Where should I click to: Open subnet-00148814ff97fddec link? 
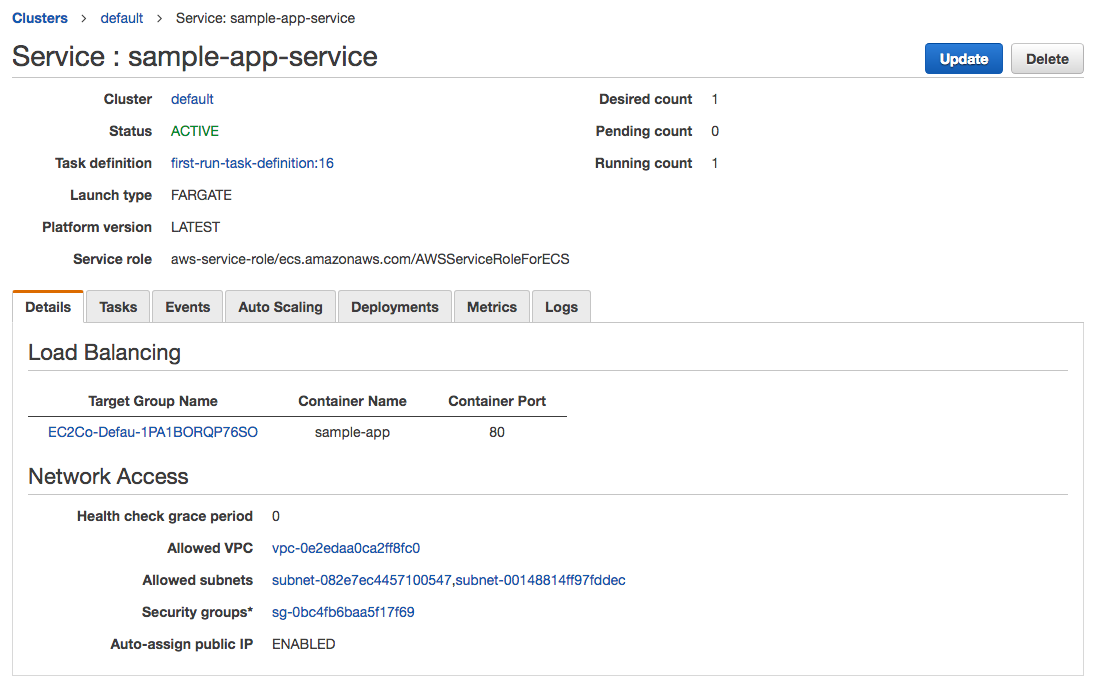[541, 580]
